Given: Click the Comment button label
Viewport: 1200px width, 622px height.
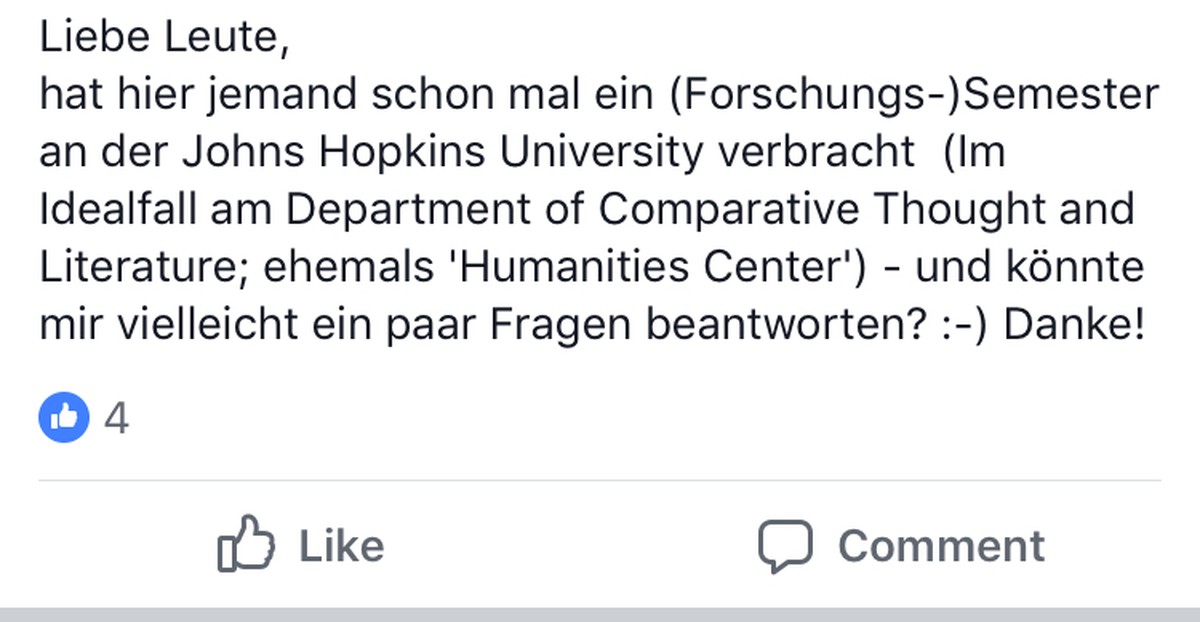Looking at the screenshot, I should pos(941,546).
